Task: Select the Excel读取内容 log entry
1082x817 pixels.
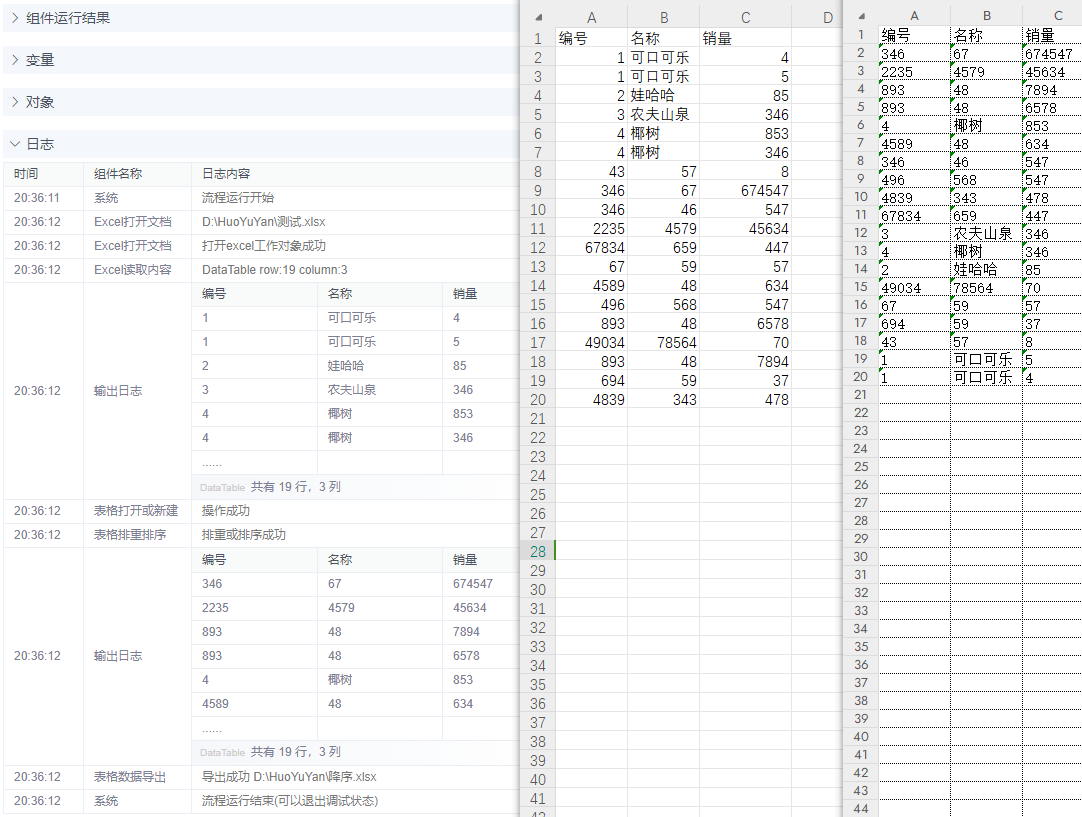Action: (x=132, y=270)
